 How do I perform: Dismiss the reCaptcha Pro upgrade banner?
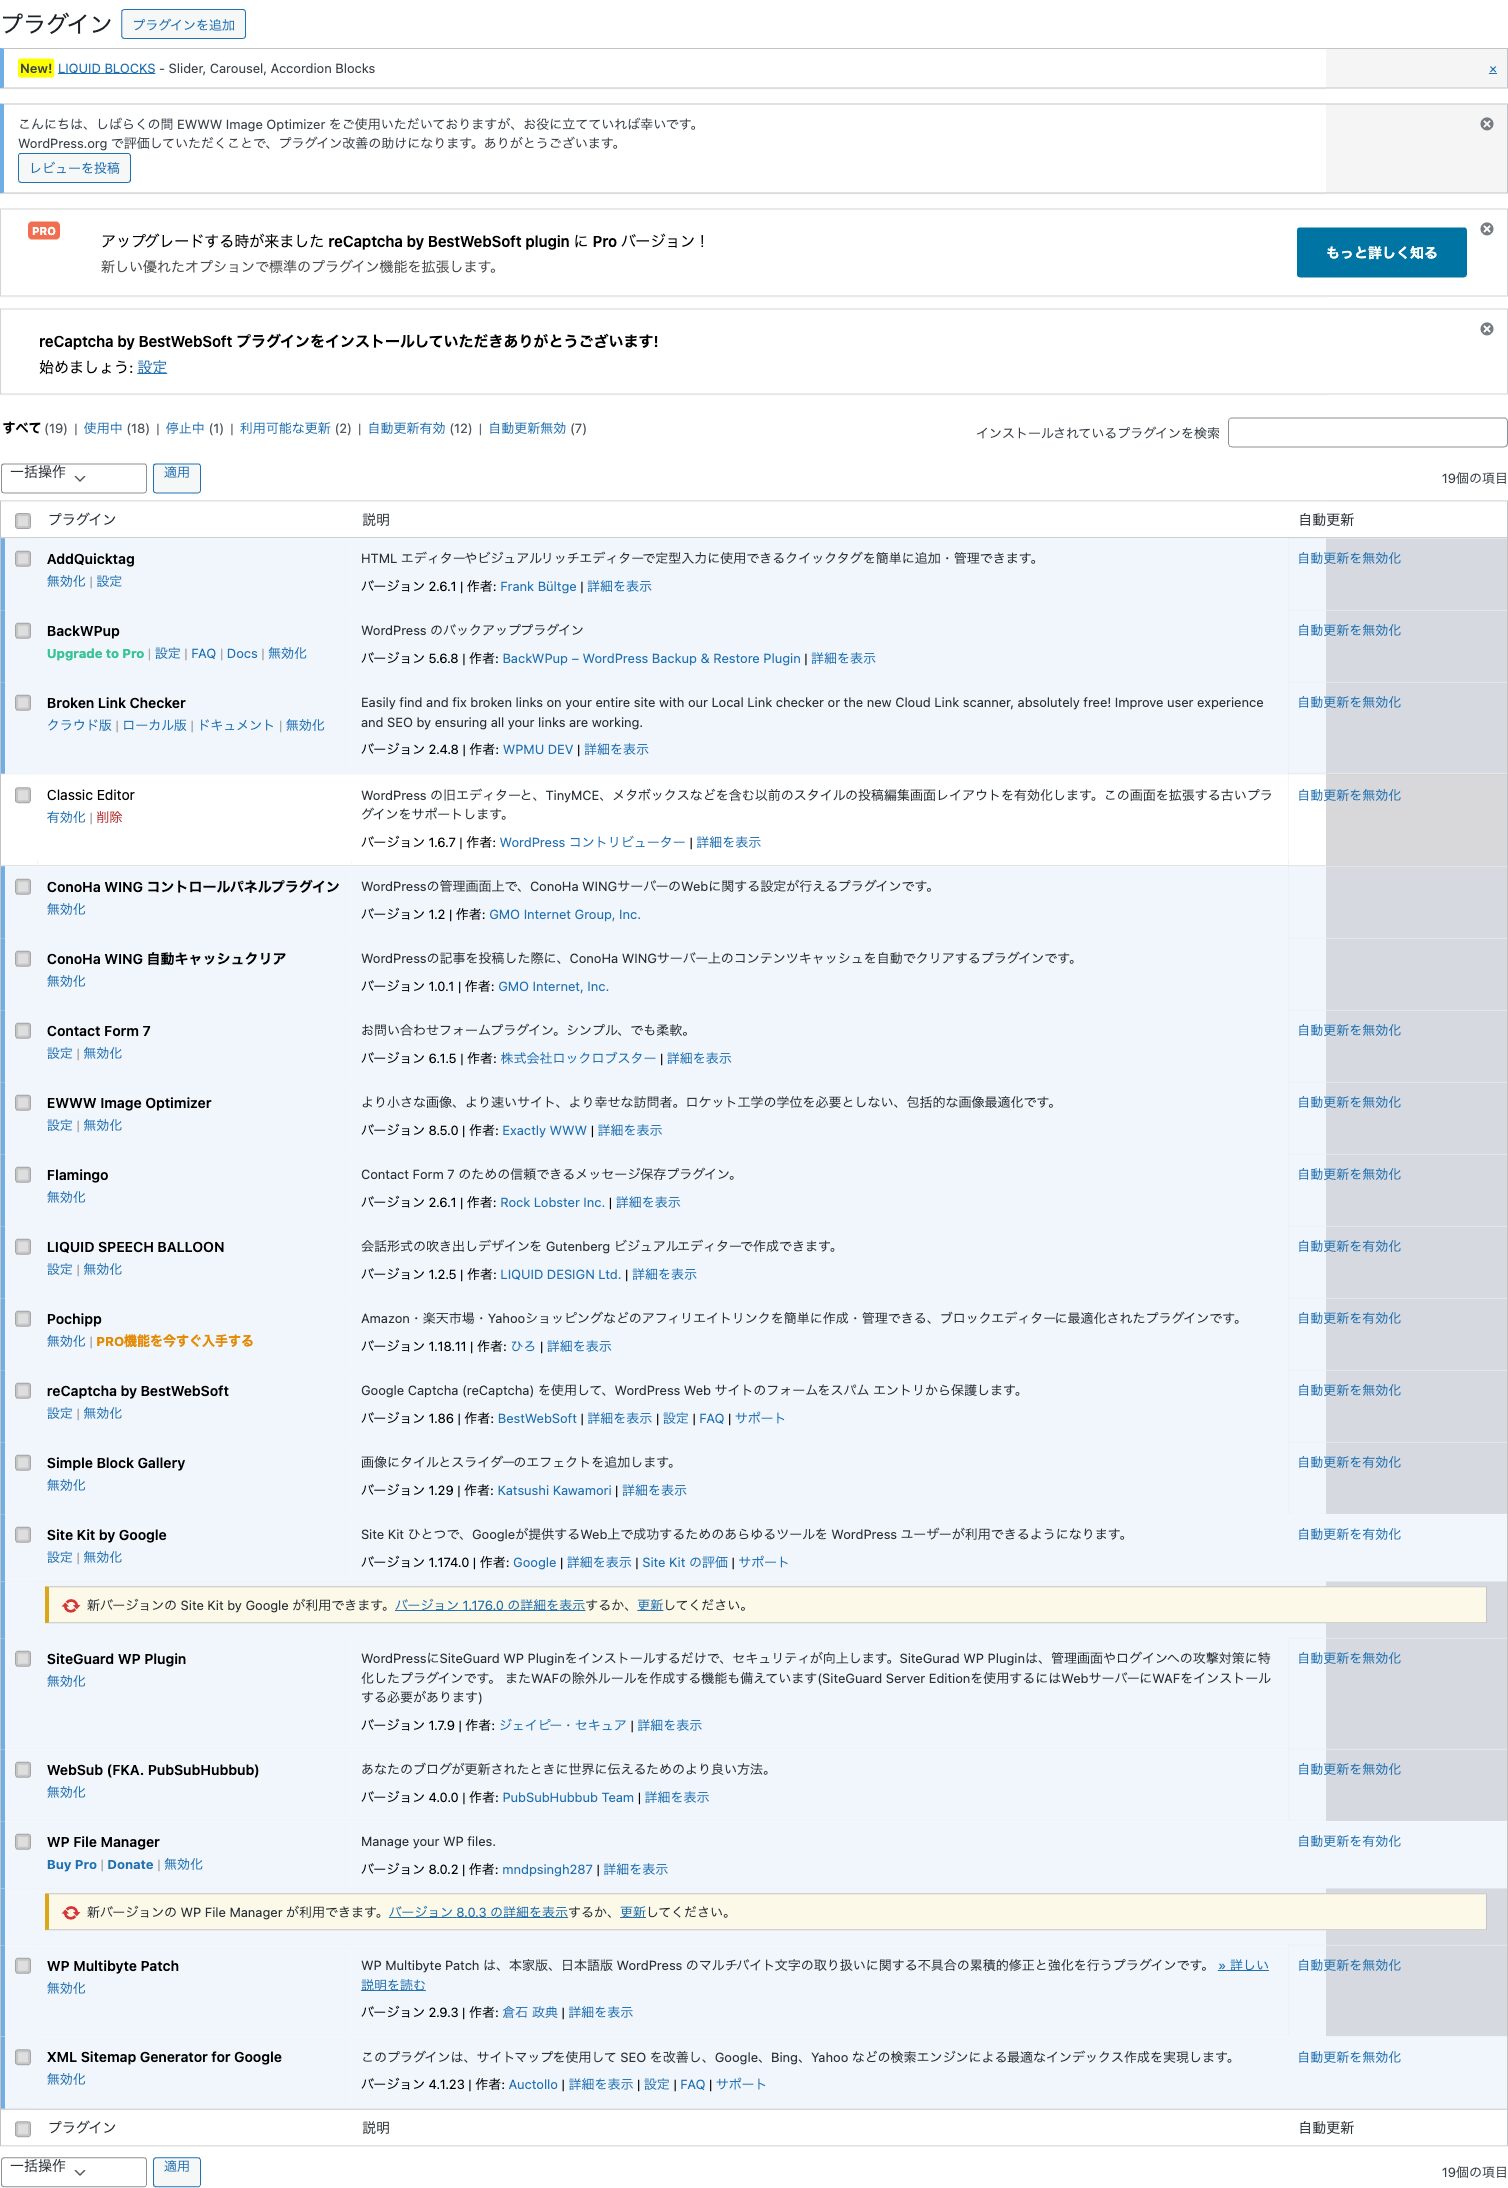click(x=1487, y=229)
